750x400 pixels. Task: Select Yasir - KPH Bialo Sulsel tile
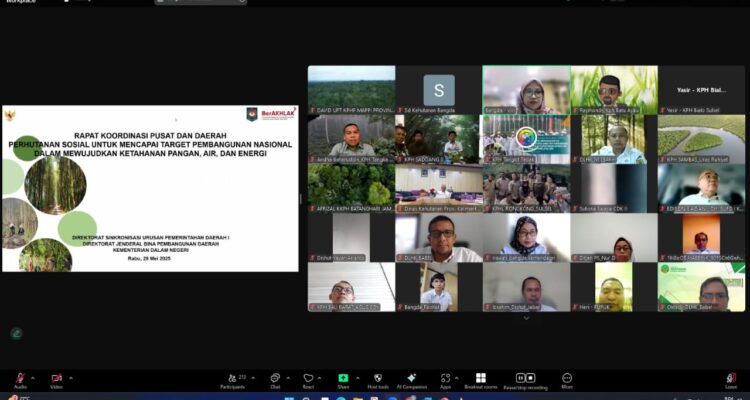(701, 90)
